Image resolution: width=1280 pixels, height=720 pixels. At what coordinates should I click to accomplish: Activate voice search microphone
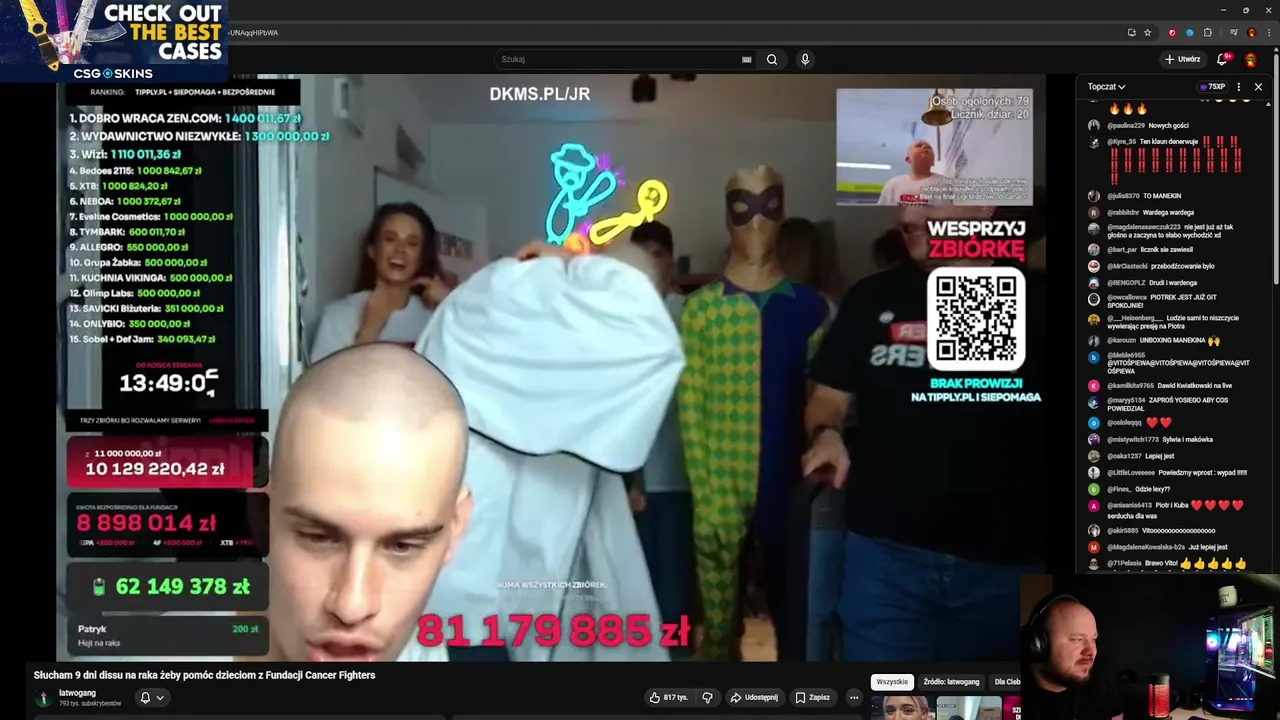coord(805,59)
